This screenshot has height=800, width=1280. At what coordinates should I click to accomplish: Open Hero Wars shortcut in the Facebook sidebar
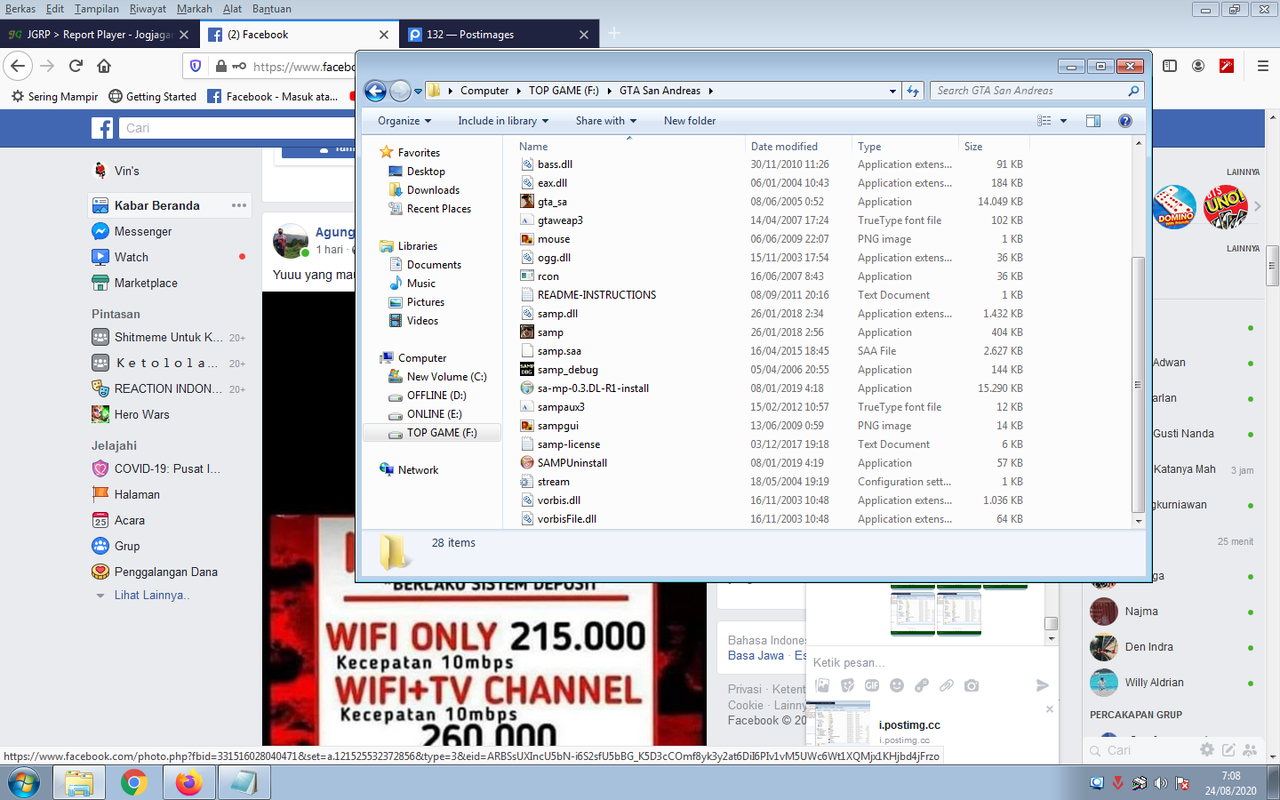131,414
